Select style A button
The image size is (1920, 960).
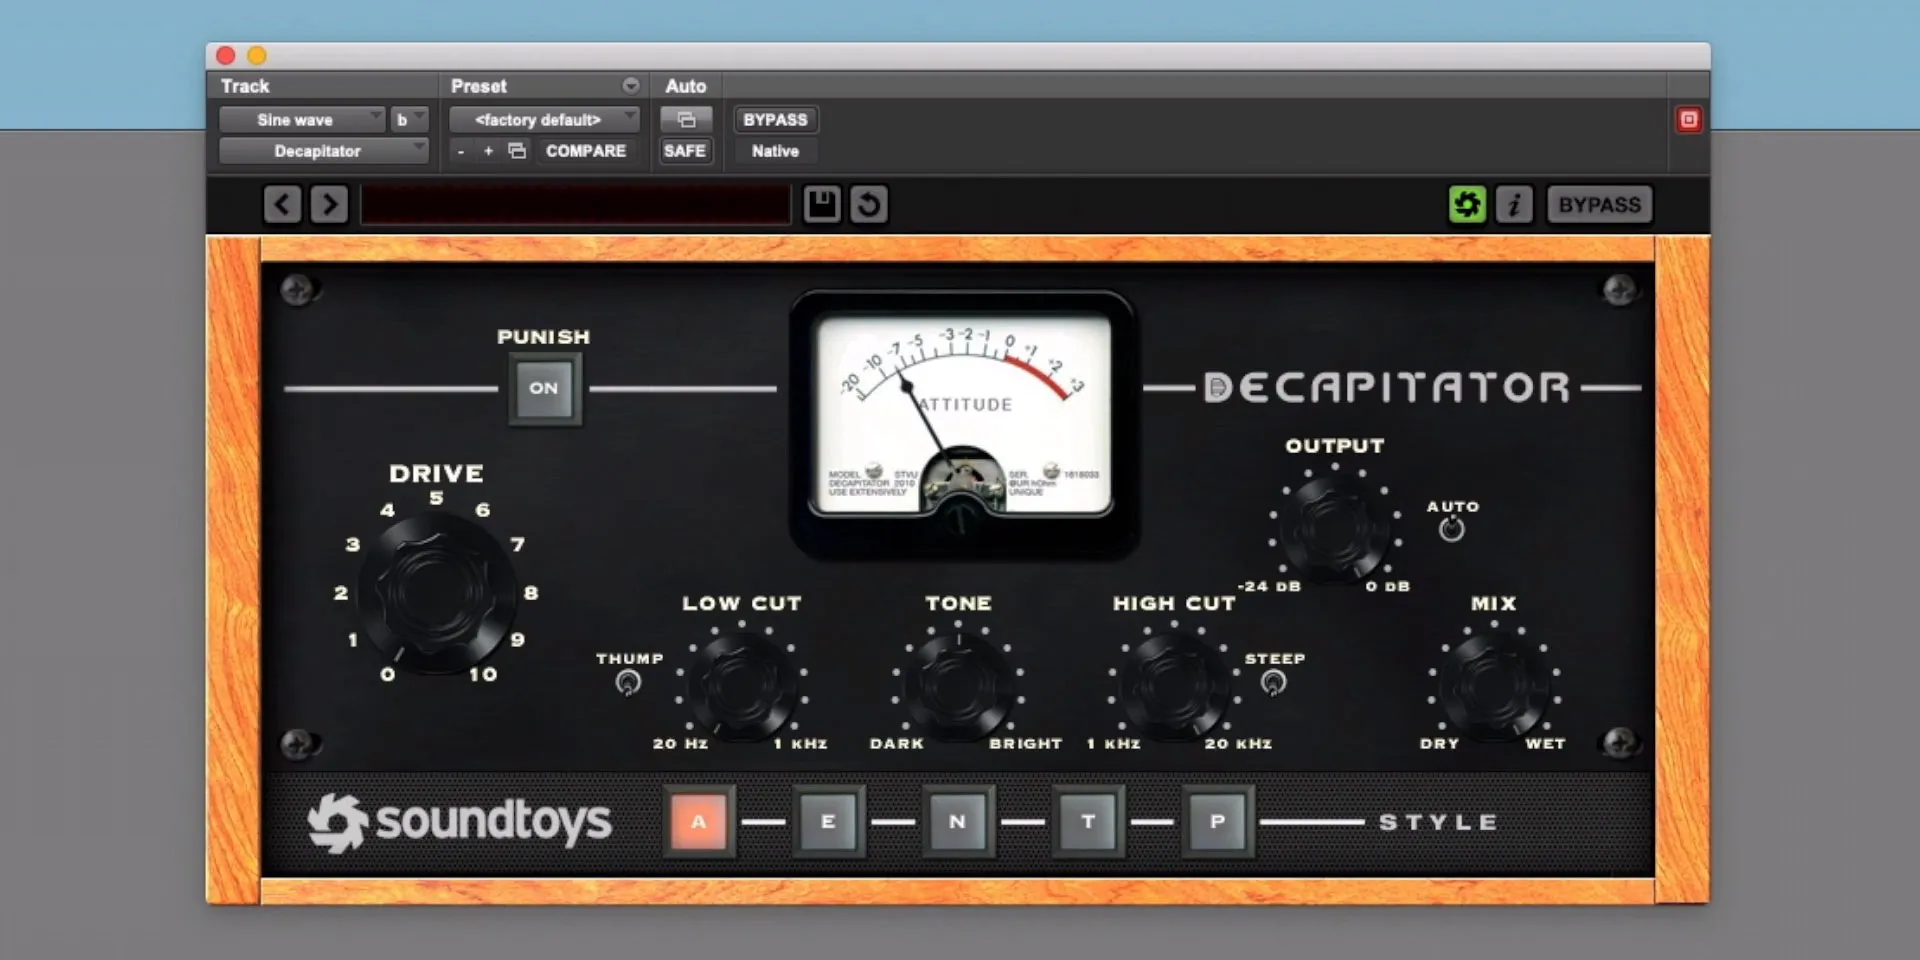699,821
